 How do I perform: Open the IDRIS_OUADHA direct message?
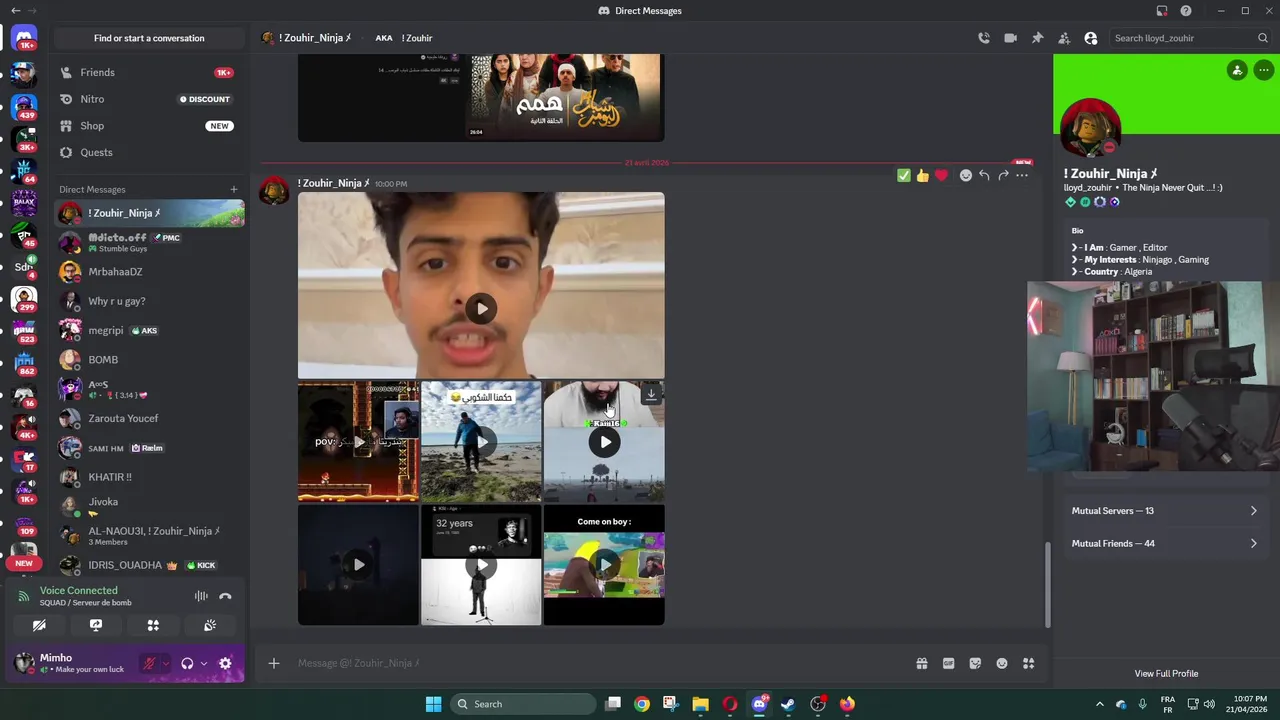(x=149, y=565)
